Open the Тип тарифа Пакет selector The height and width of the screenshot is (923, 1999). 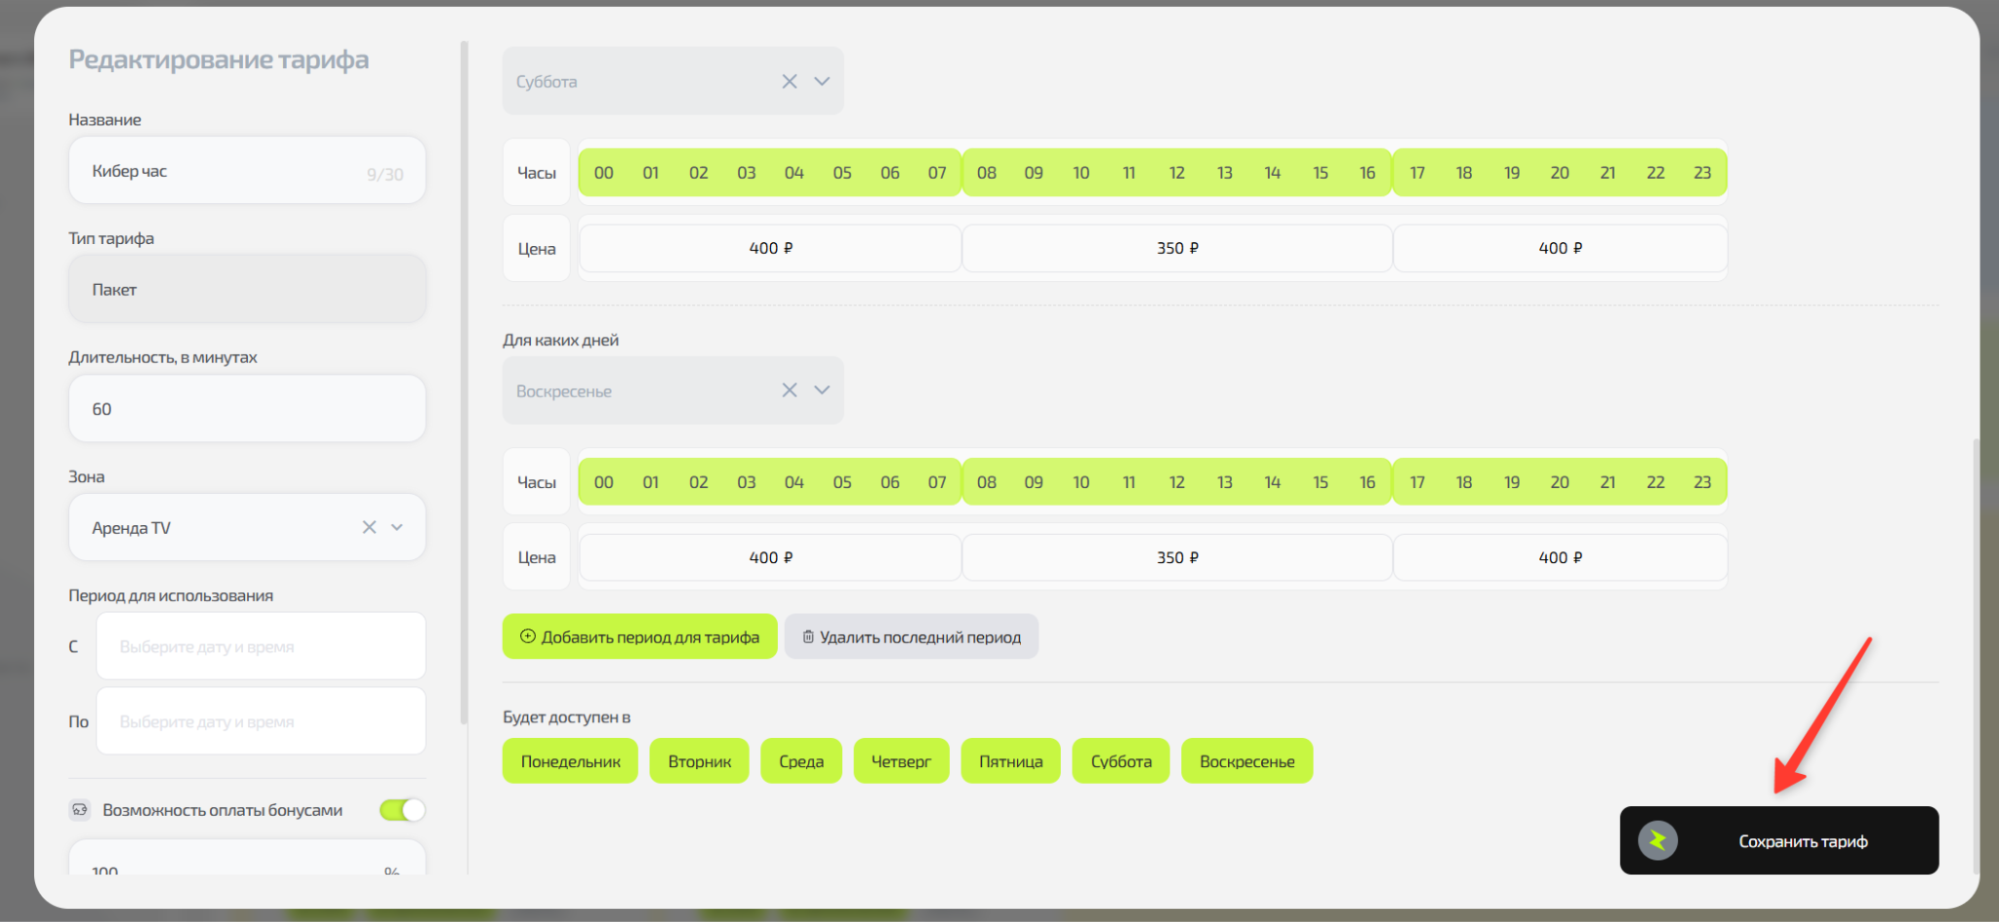coord(247,289)
